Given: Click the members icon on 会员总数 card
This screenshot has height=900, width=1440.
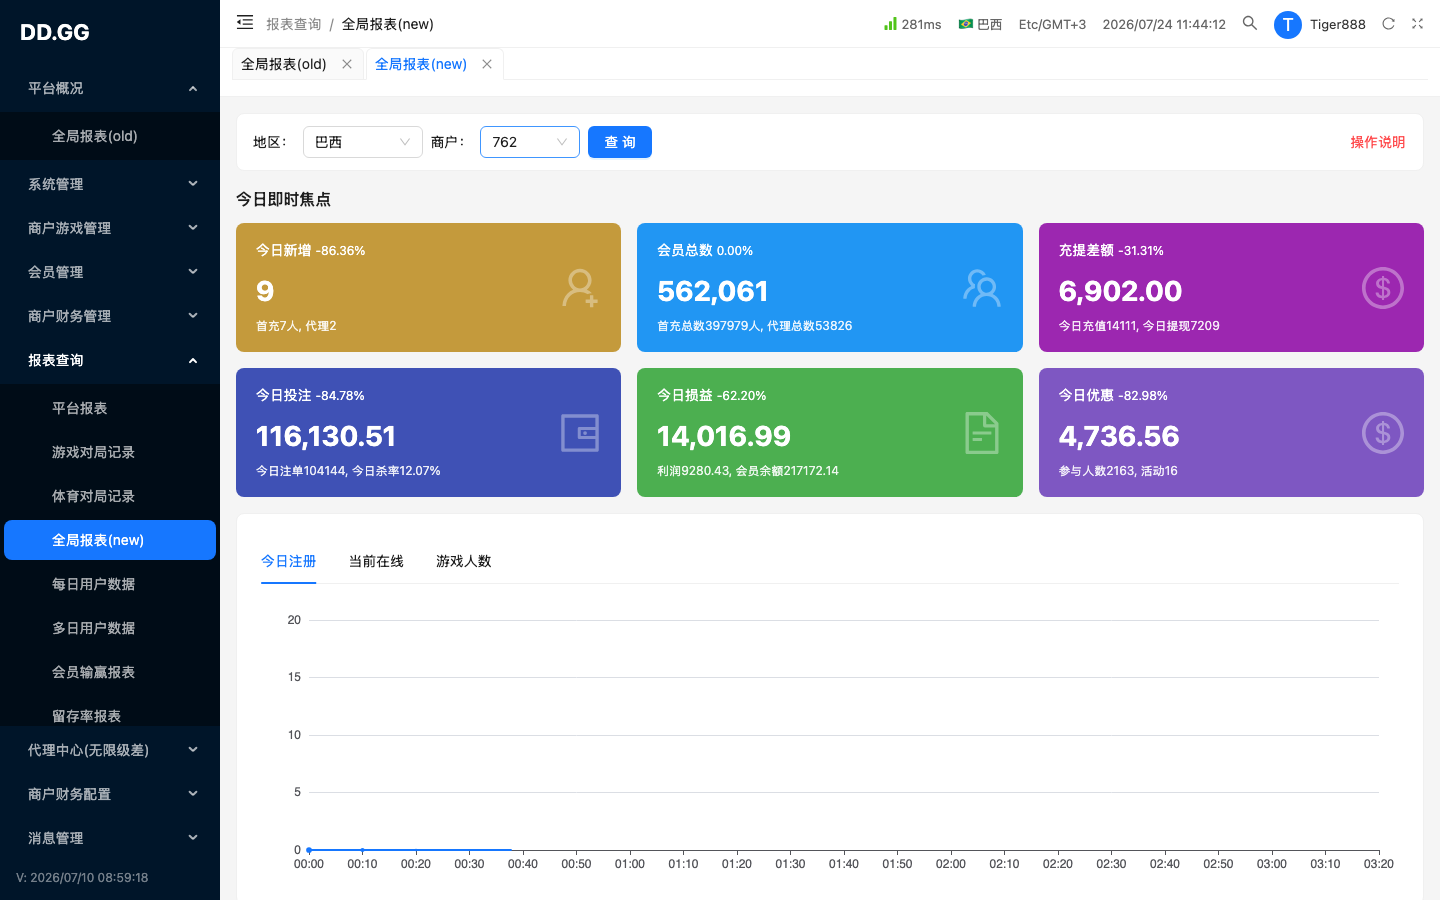Looking at the screenshot, I should 982,288.
